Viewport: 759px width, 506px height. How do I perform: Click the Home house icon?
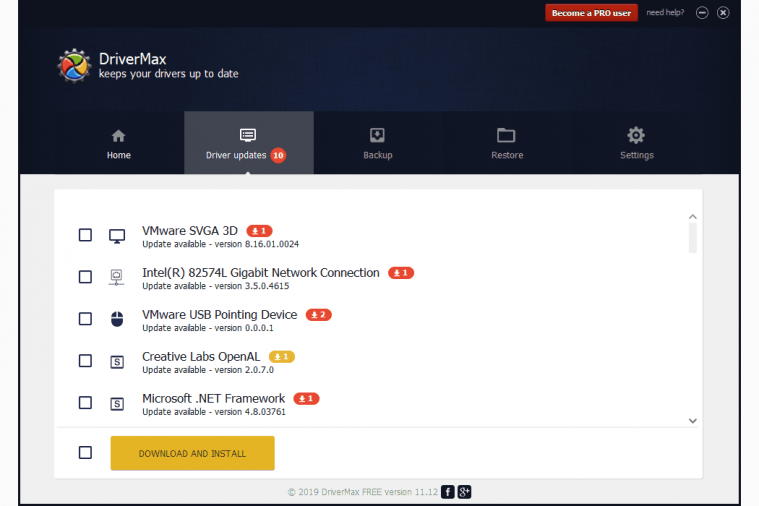[x=119, y=136]
